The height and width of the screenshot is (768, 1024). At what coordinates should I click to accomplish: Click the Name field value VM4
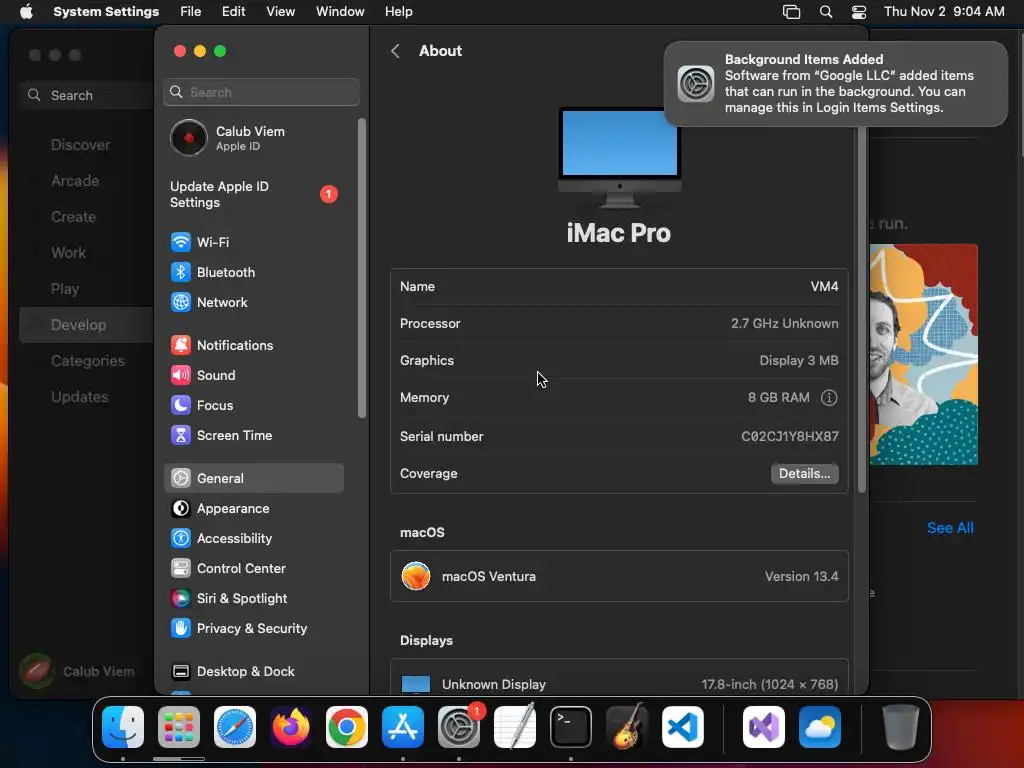[824, 286]
